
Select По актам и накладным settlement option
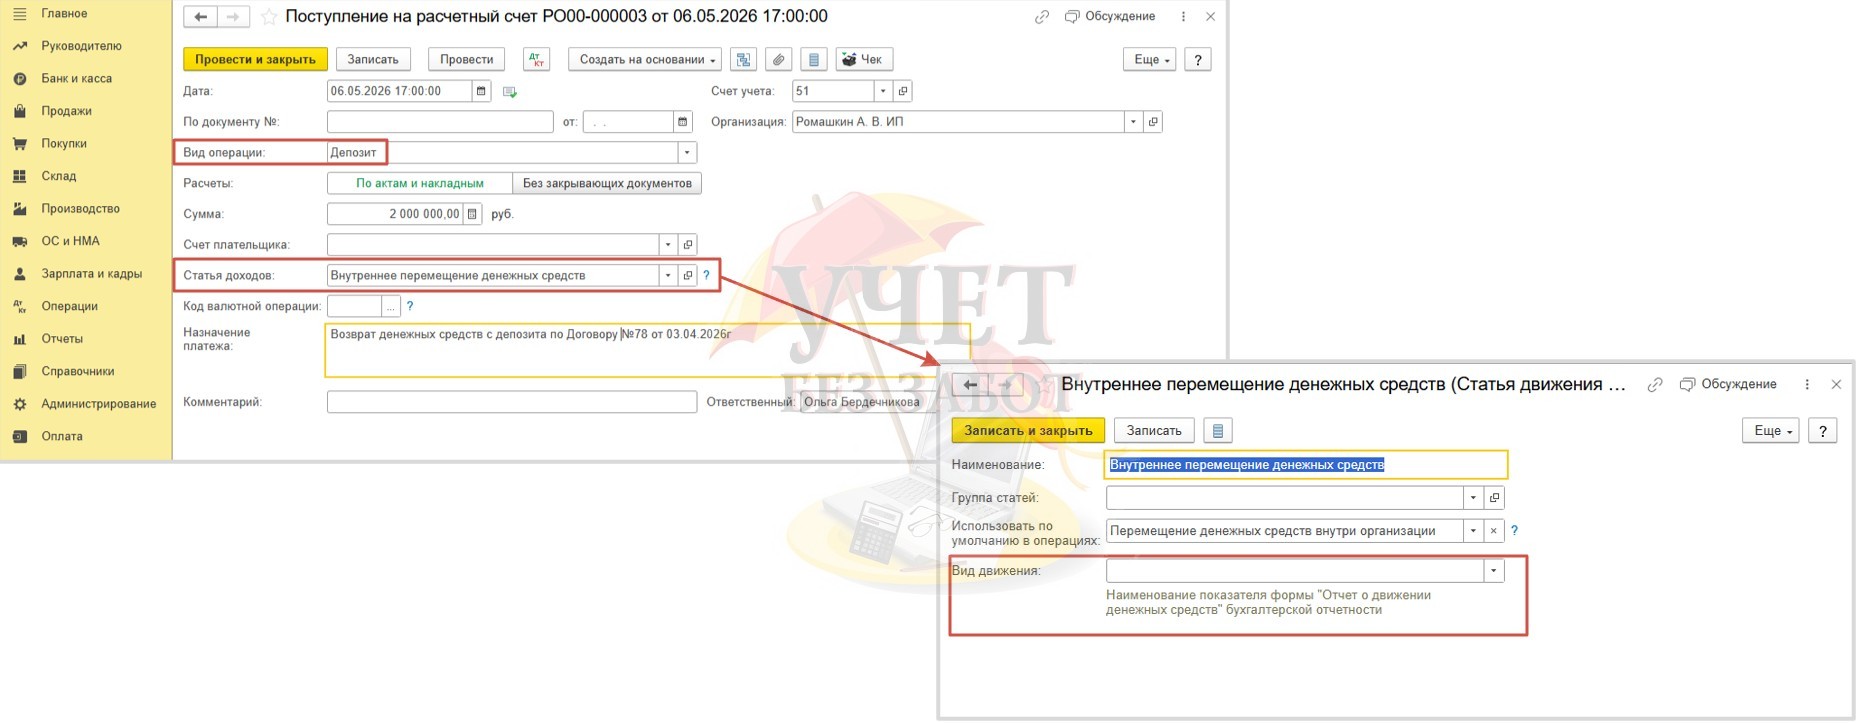pyautogui.click(x=420, y=184)
